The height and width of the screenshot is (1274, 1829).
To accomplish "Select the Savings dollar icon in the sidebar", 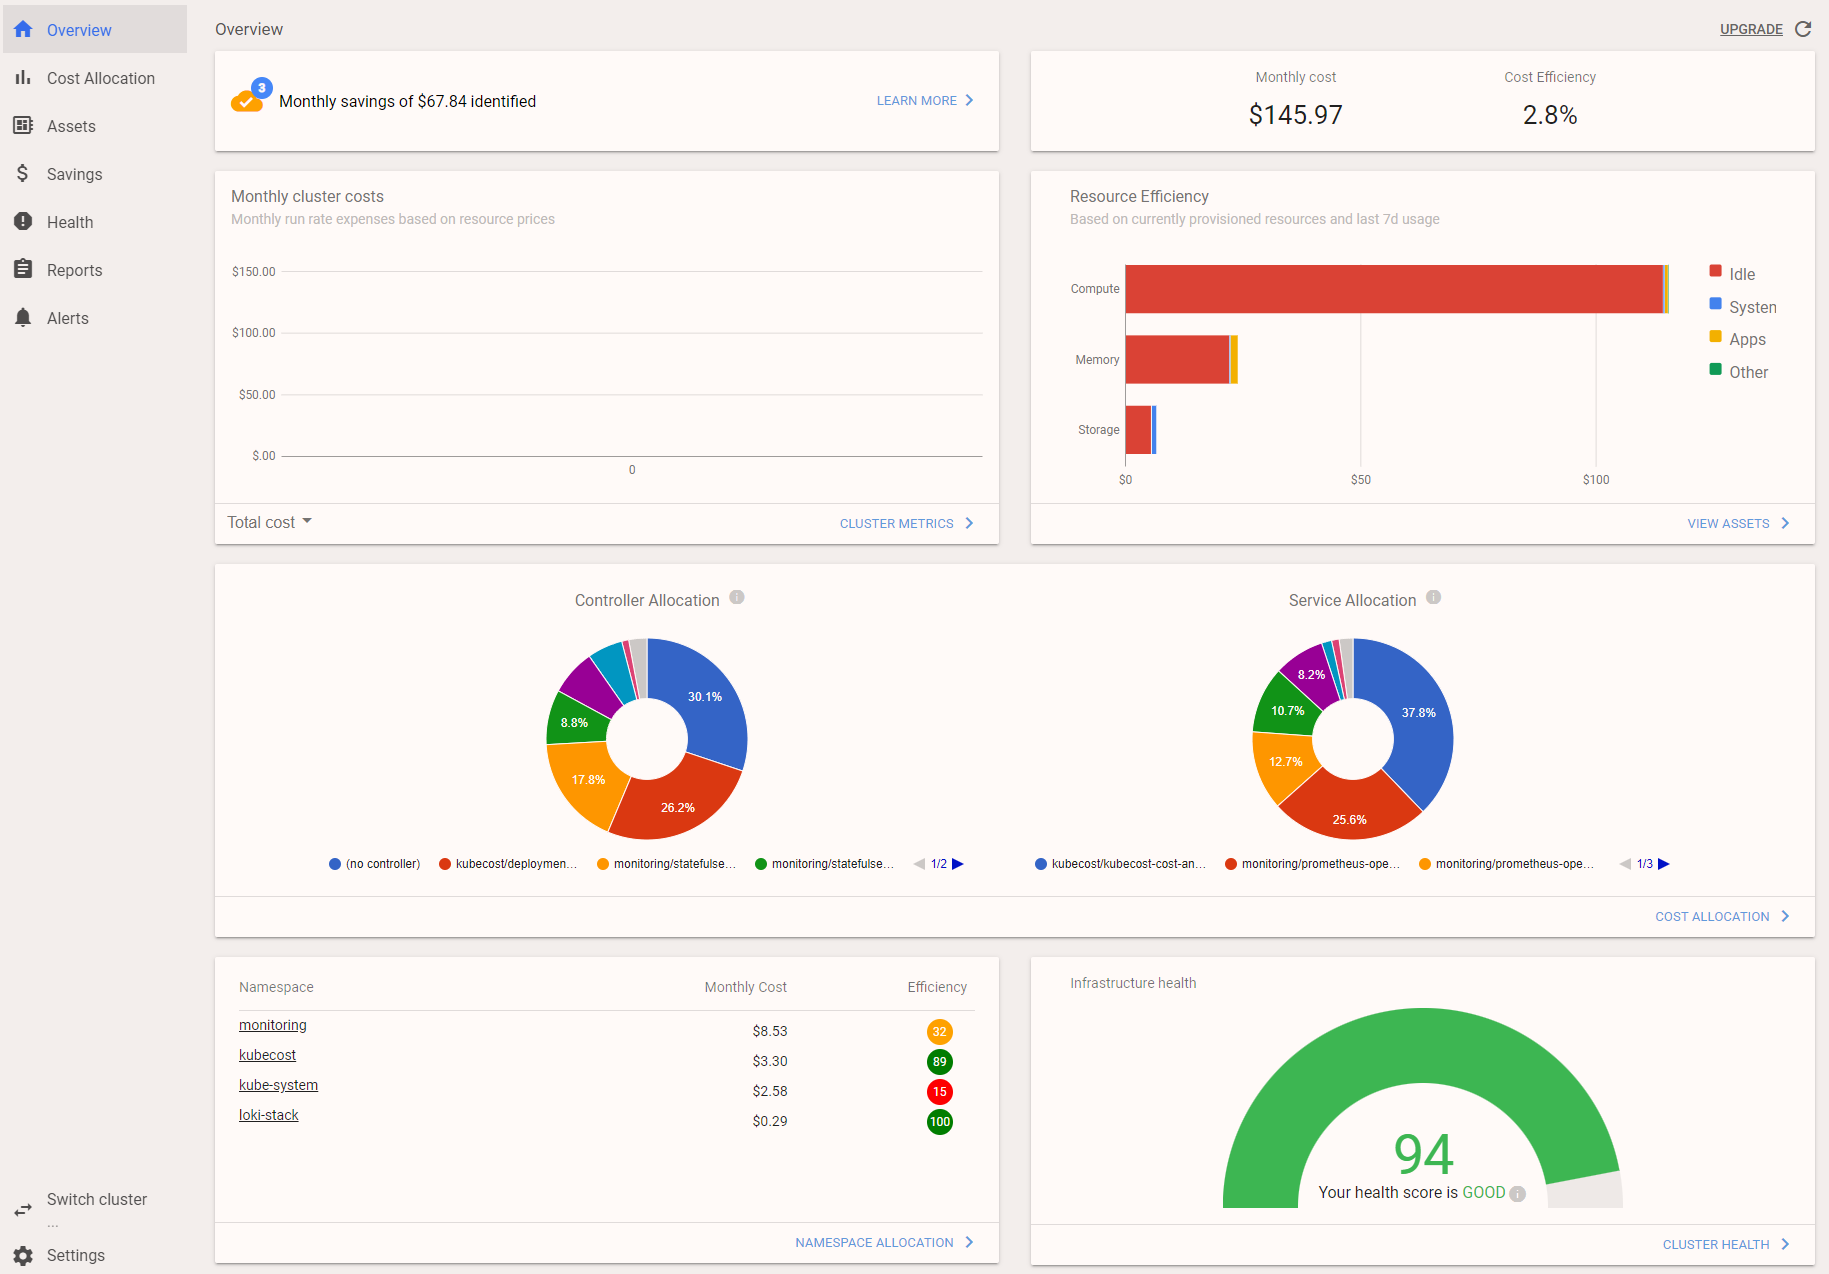I will pos(22,173).
